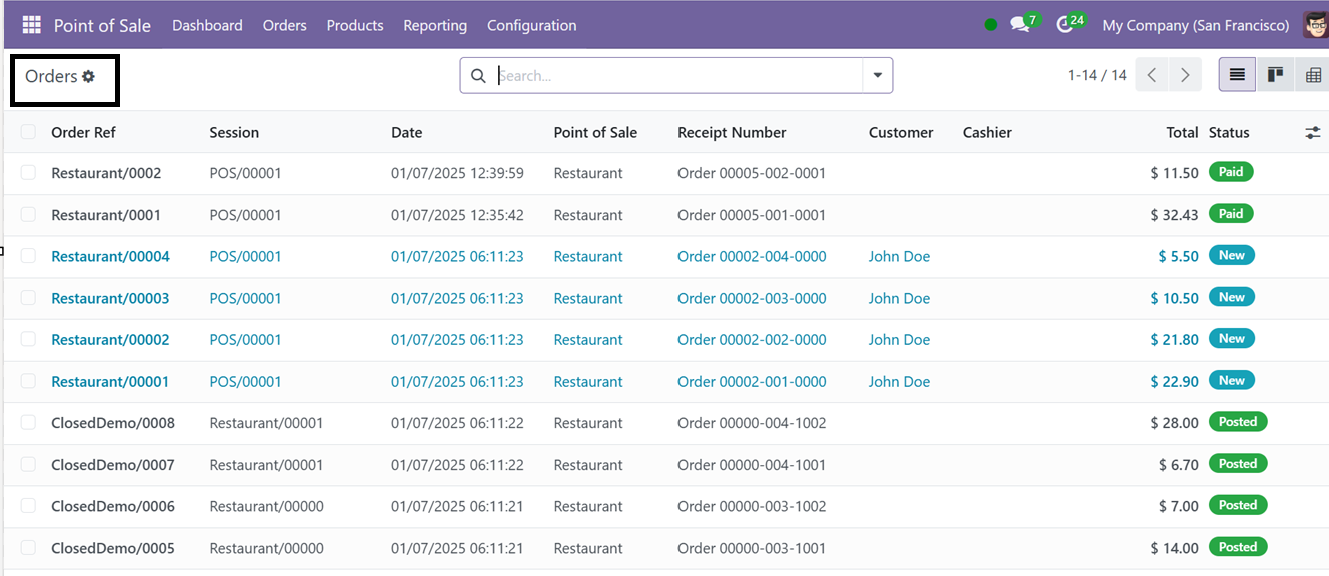Tick checkbox for Restaurant/00004 order

[x=28, y=256]
